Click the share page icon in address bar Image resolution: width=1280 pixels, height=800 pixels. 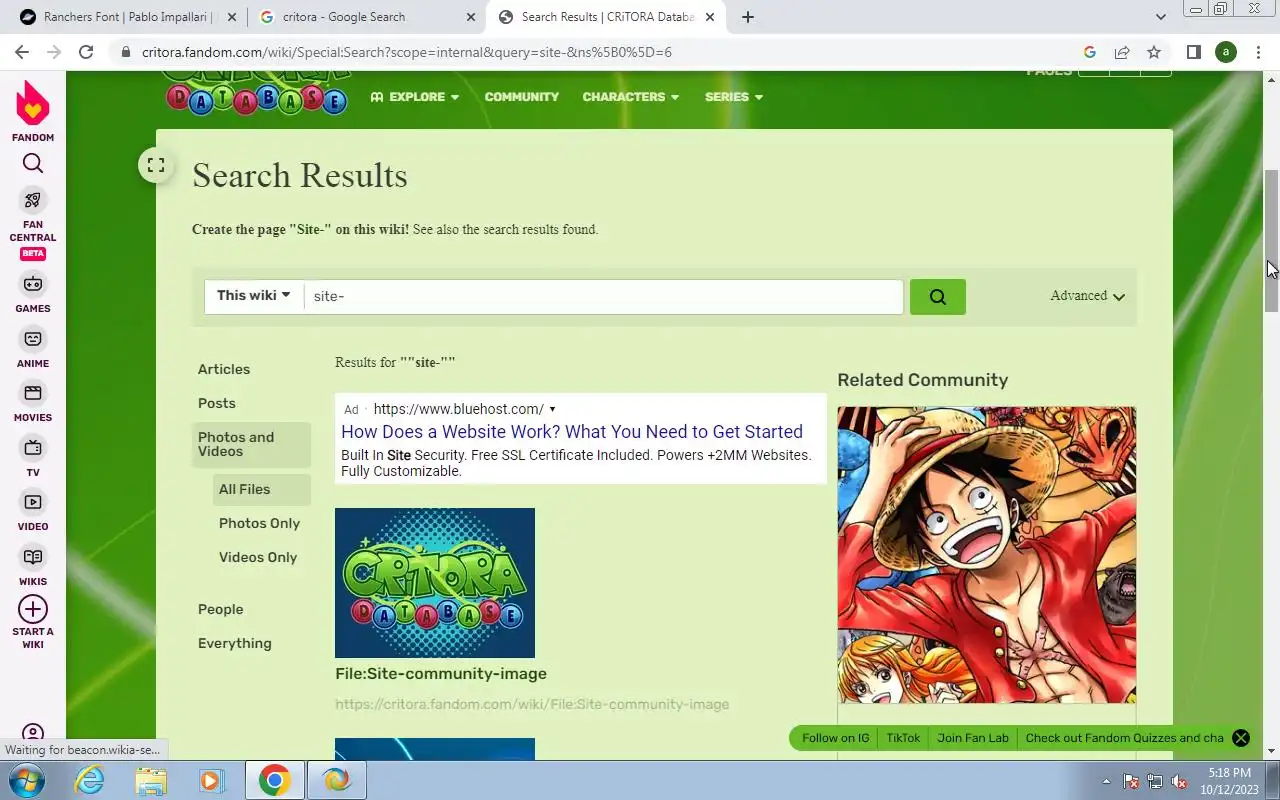1122,52
